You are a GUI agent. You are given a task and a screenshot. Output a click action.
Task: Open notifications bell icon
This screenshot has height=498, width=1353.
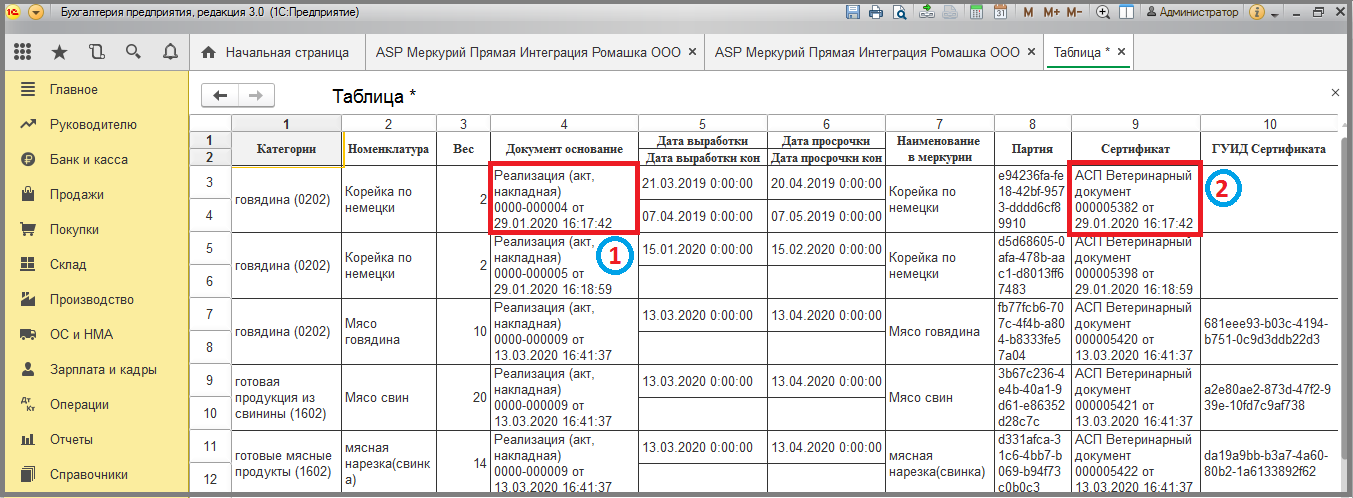pos(170,52)
